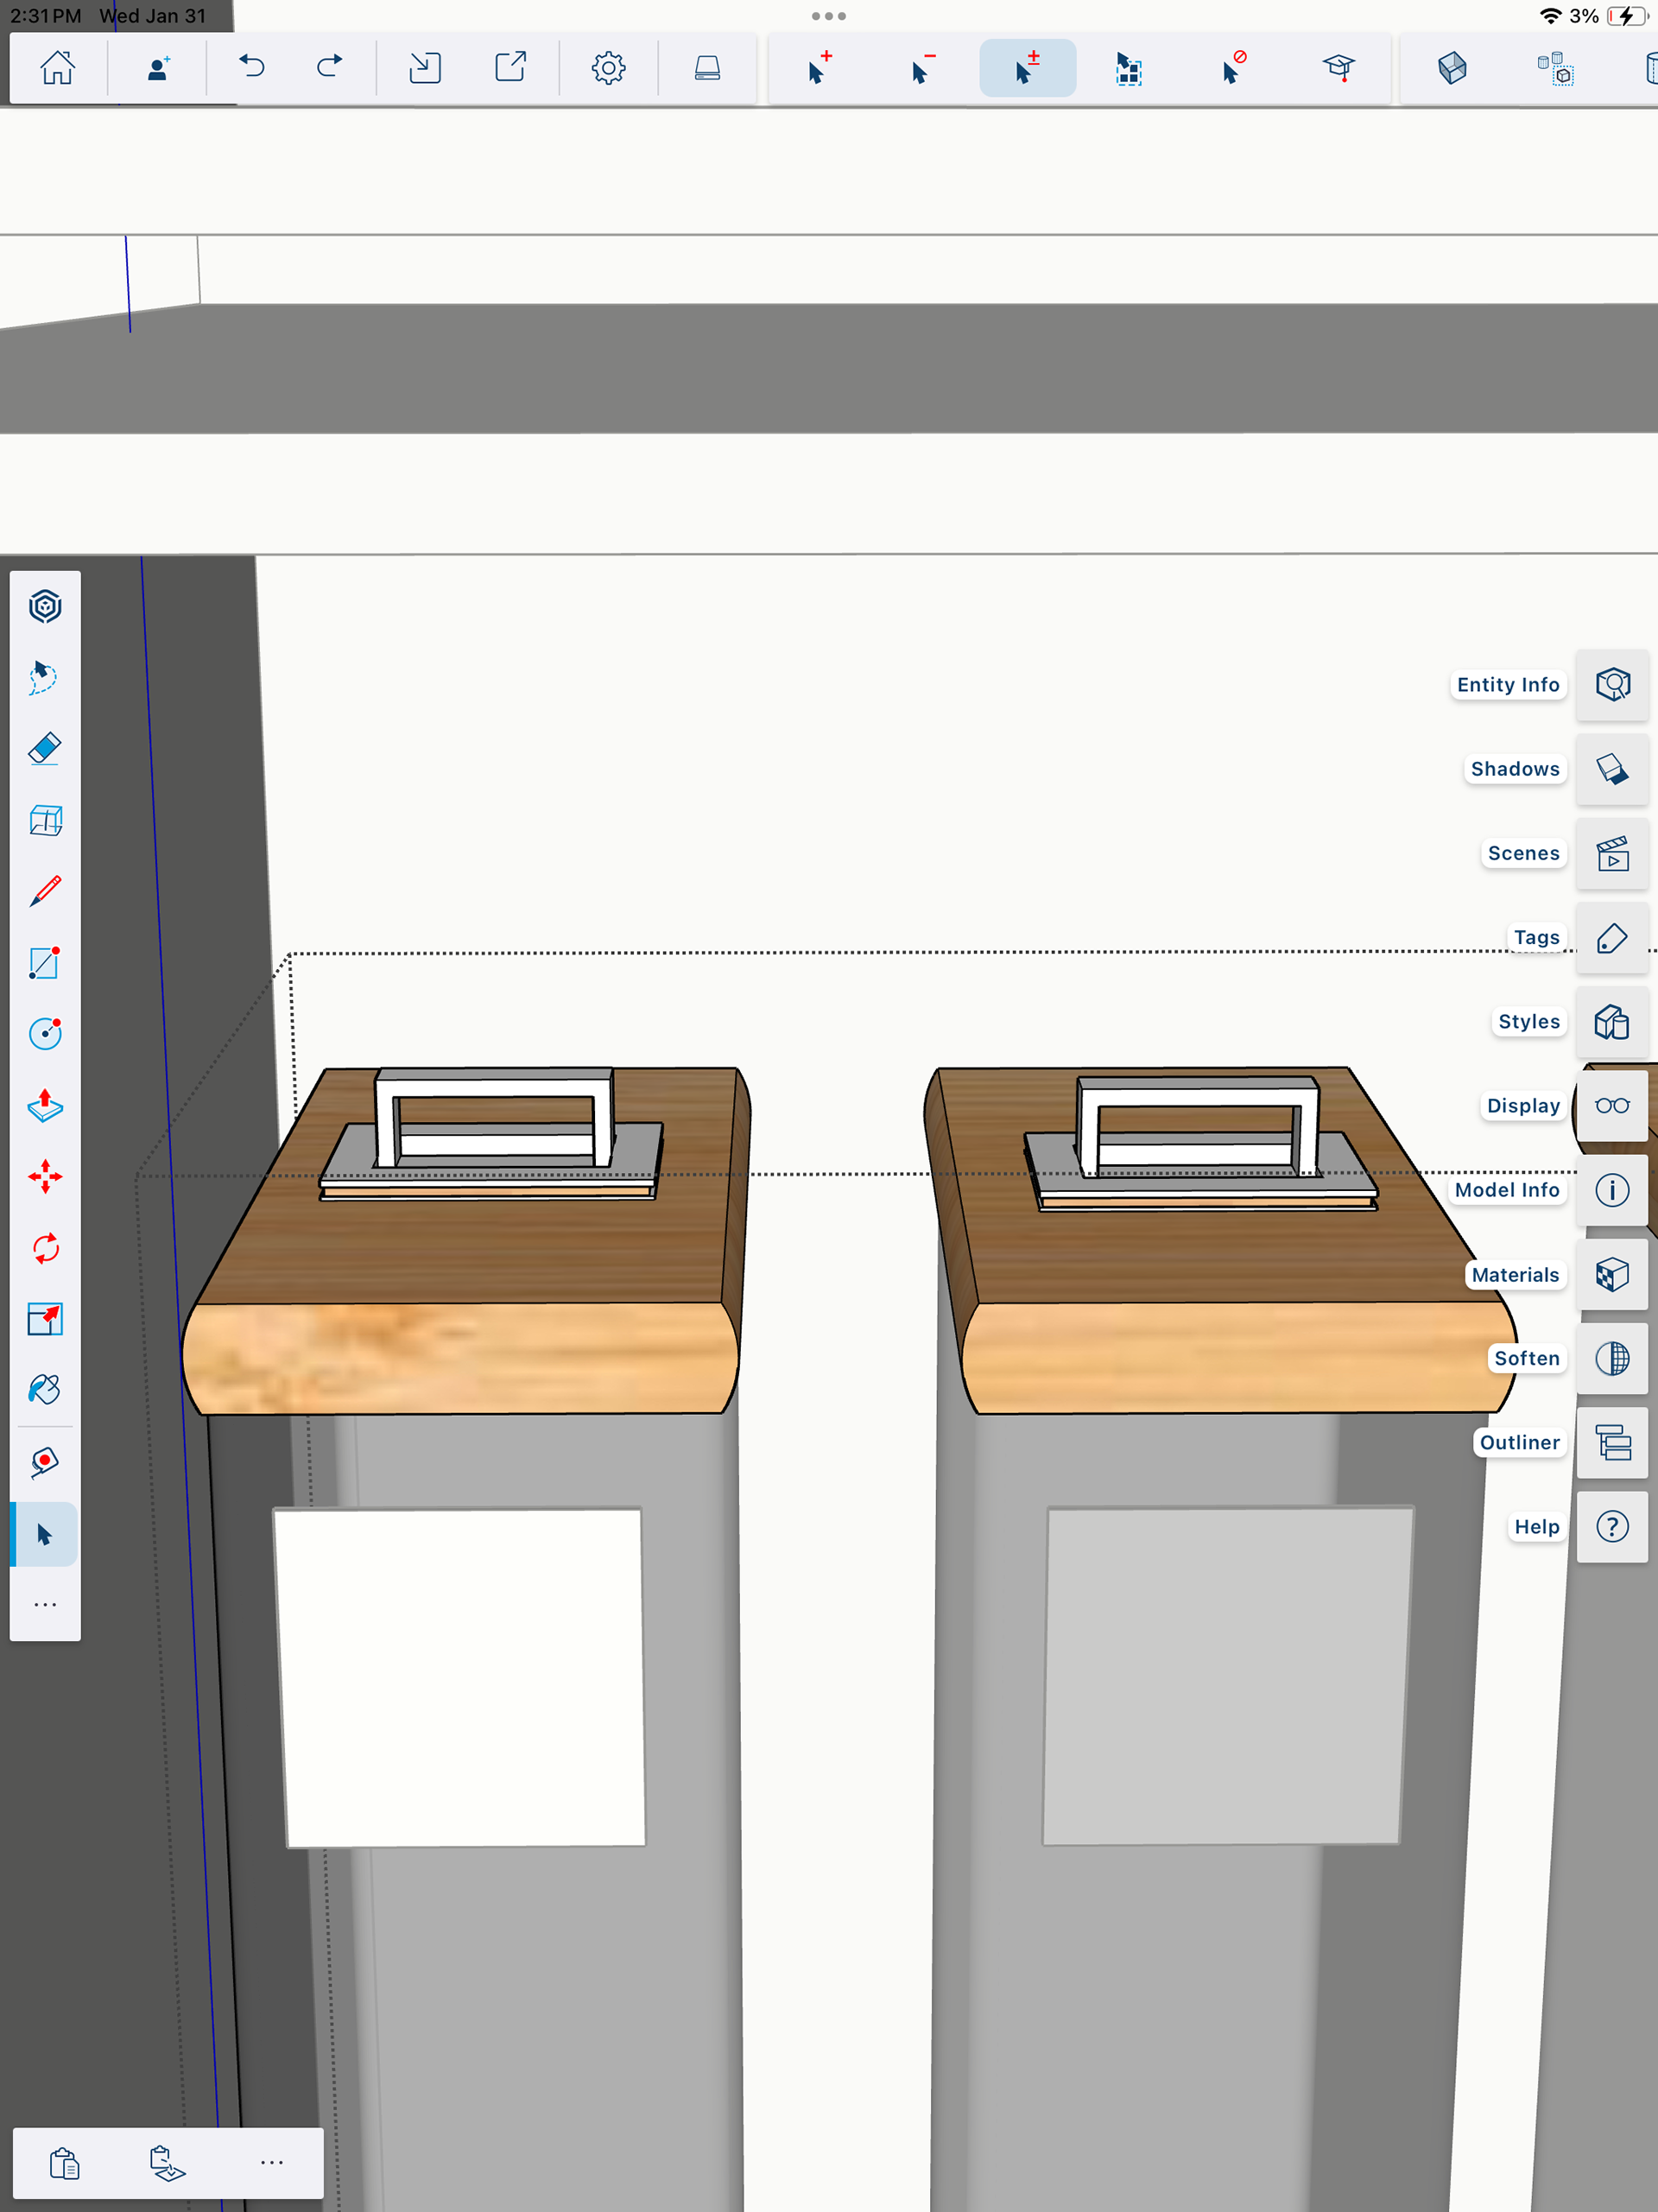Select the Eraser tool

click(45, 749)
